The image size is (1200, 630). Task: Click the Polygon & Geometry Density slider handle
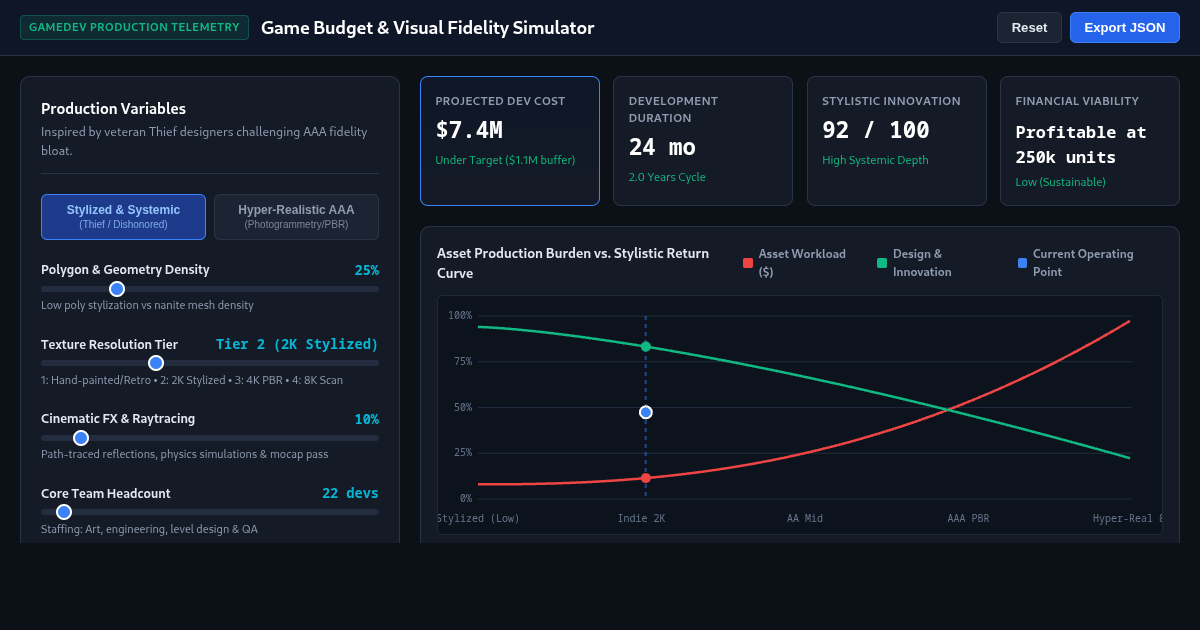click(x=117, y=289)
